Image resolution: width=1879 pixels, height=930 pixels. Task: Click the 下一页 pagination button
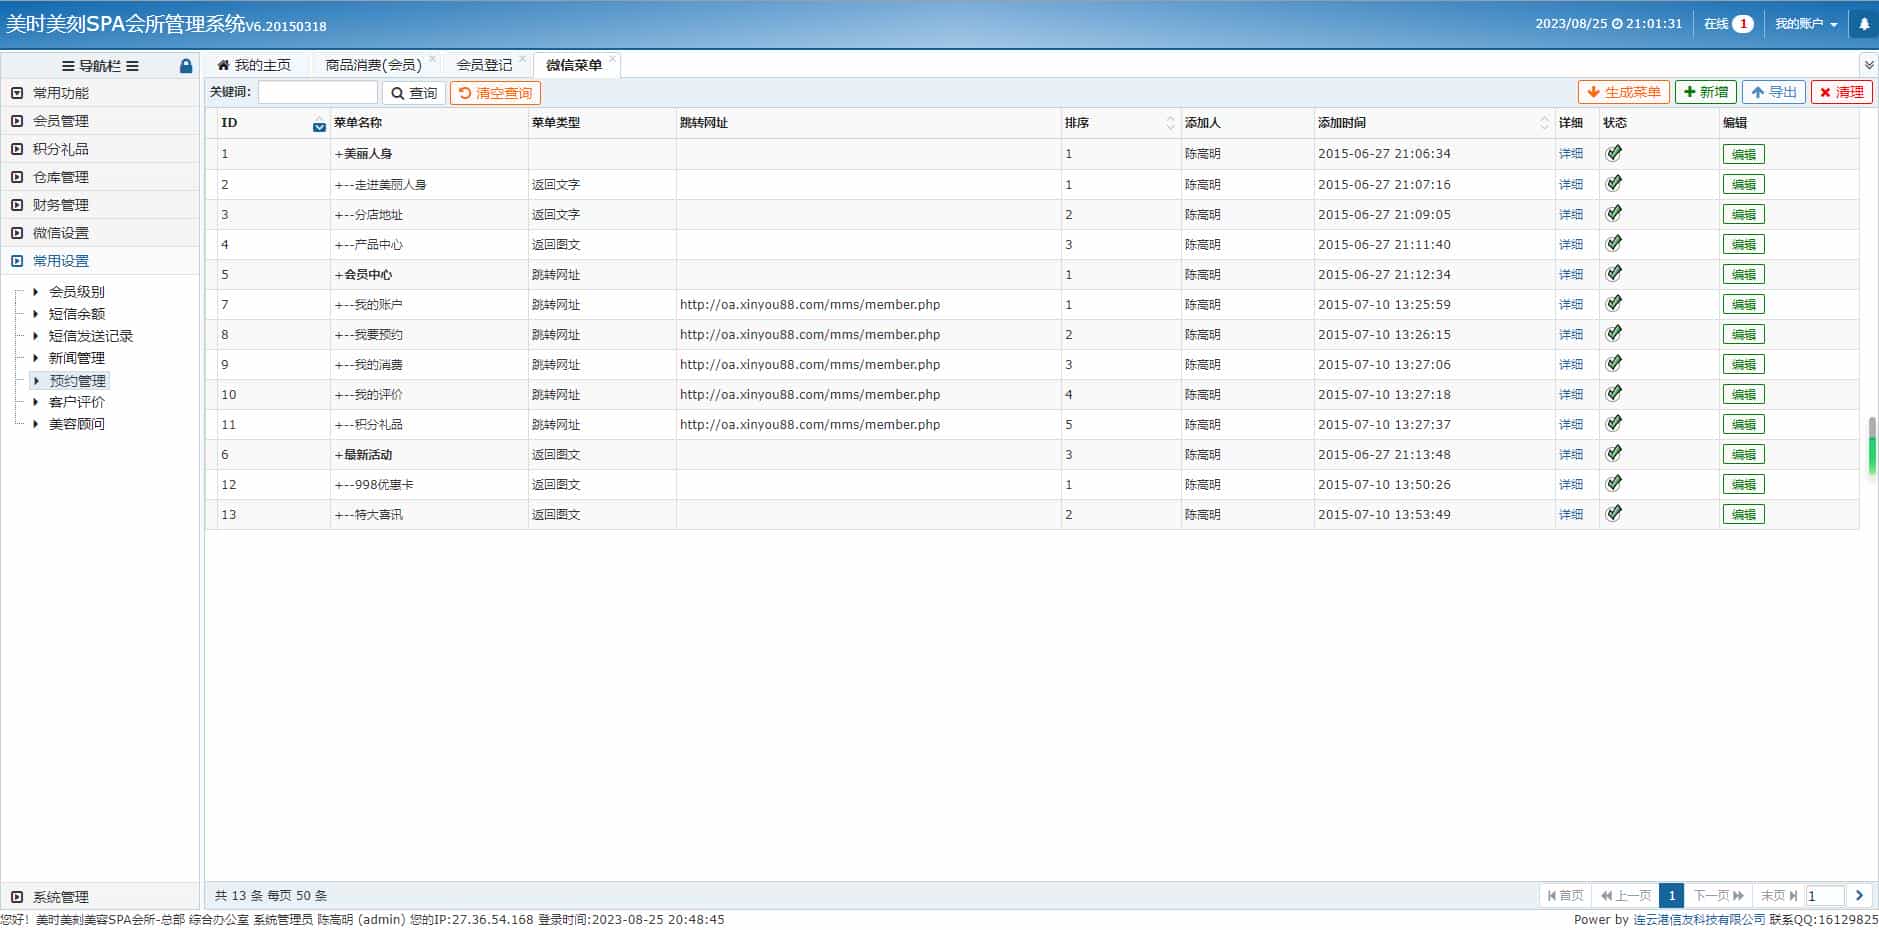click(x=1719, y=896)
